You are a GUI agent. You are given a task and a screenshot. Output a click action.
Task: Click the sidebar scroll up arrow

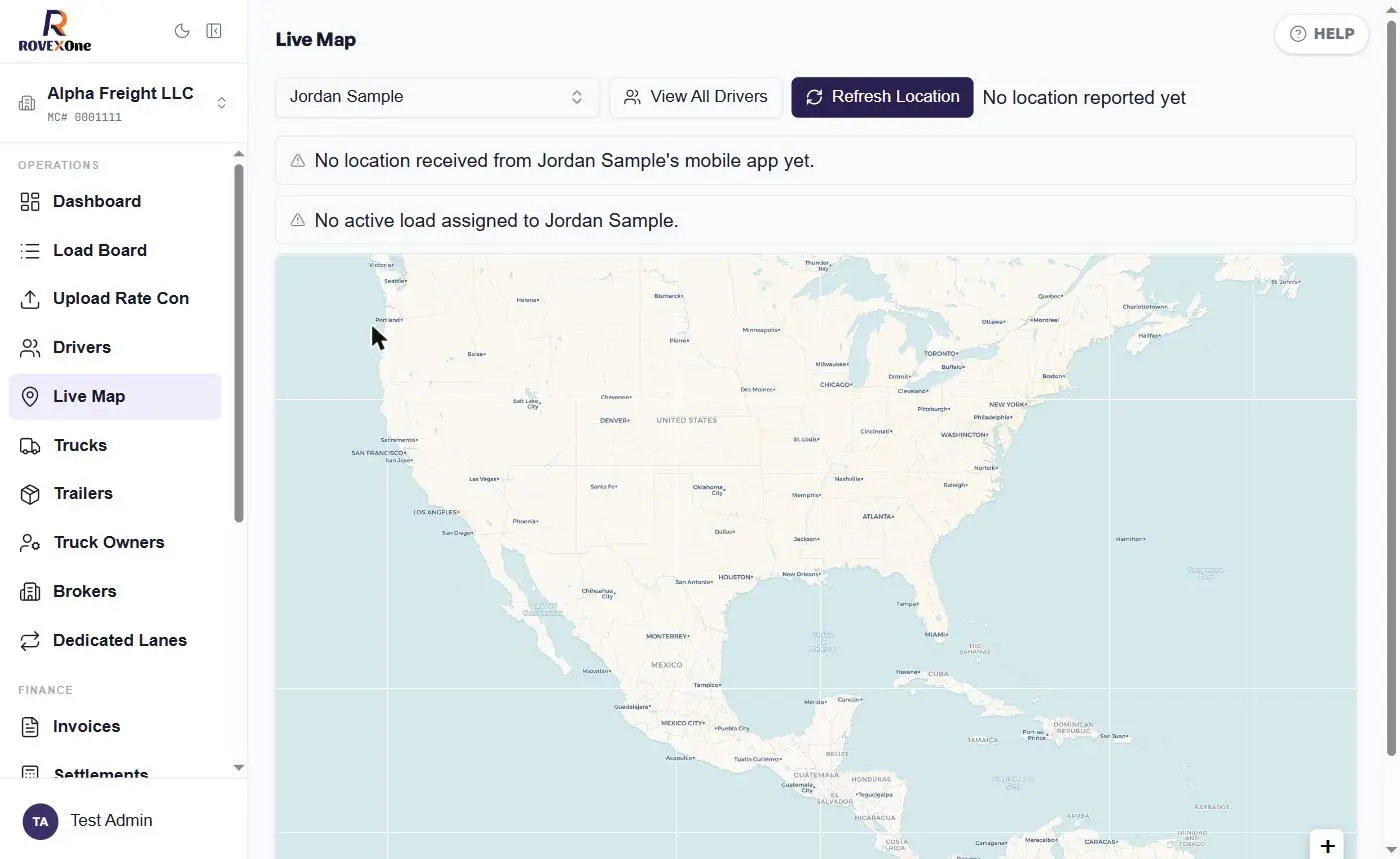[238, 154]
